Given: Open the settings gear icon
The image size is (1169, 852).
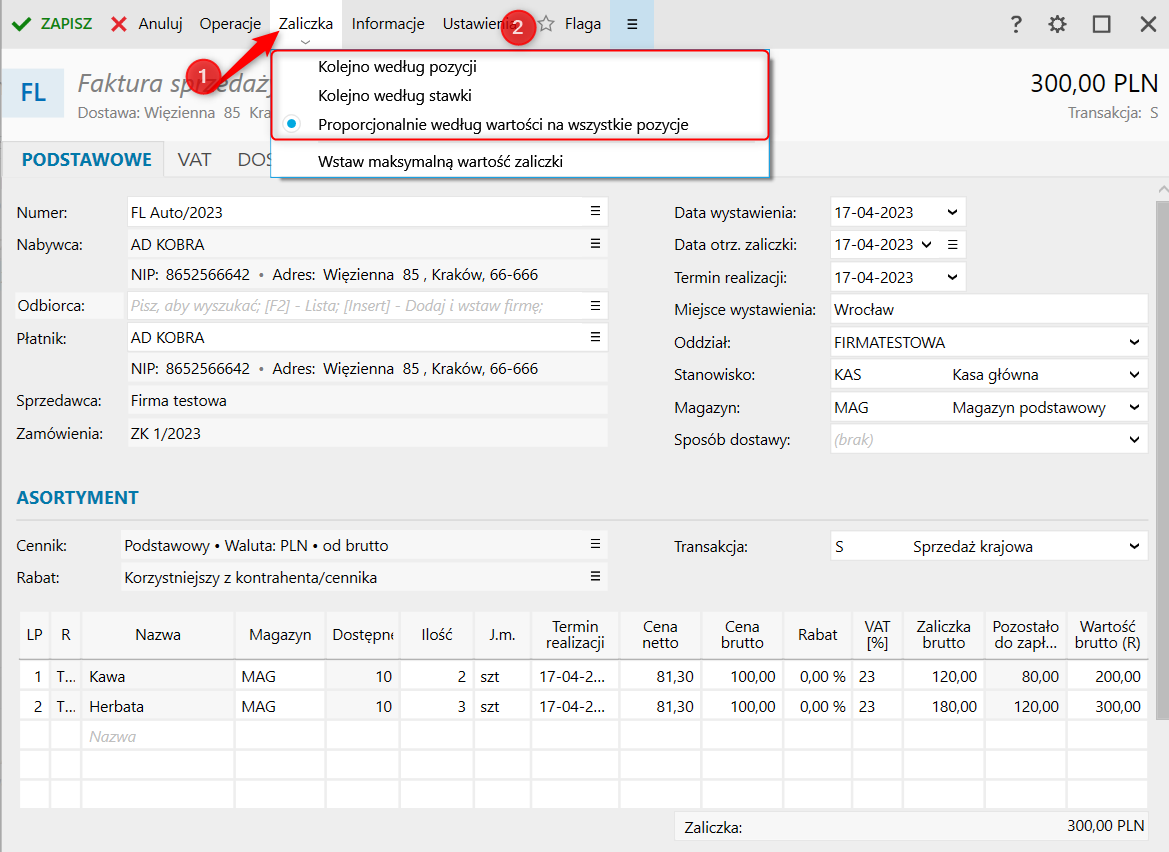Looking at the screenshot, I should coord(1057,24).
